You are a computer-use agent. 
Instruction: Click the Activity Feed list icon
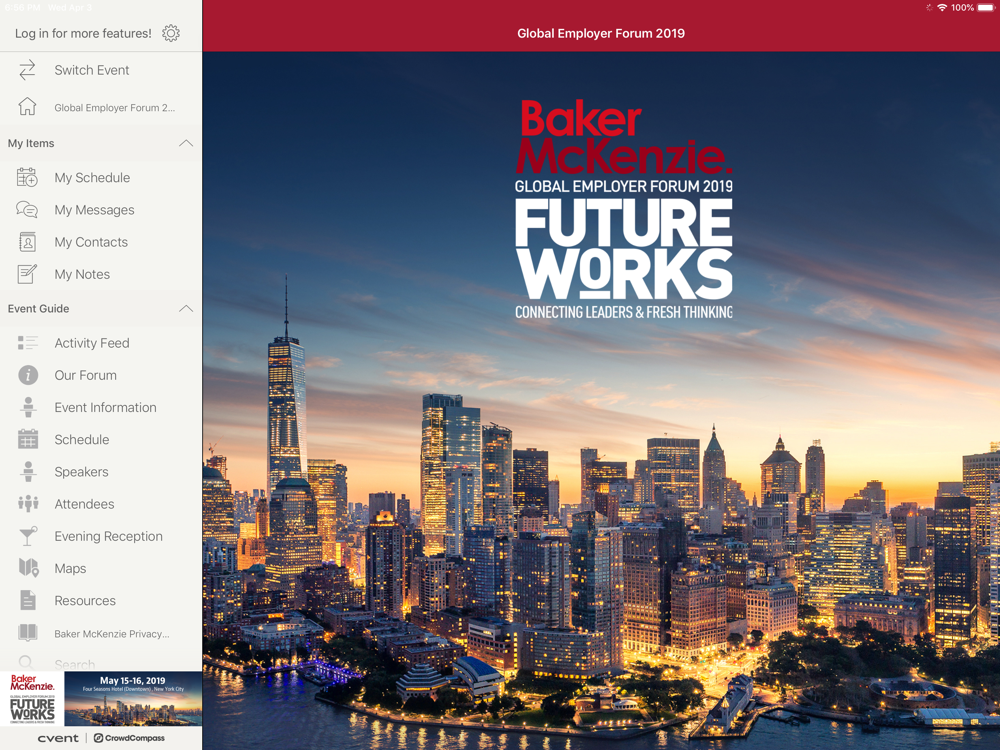pos(27,343)
